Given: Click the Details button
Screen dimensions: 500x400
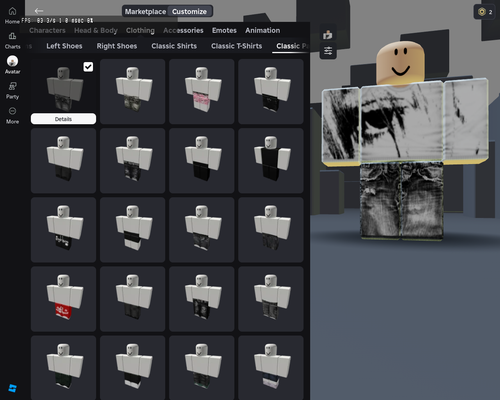Looking at the screenshot, I should click(x=63, y=119).
